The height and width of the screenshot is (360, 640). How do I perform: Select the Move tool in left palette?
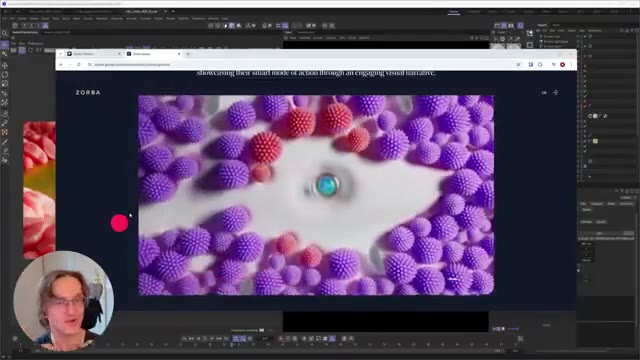5,65
